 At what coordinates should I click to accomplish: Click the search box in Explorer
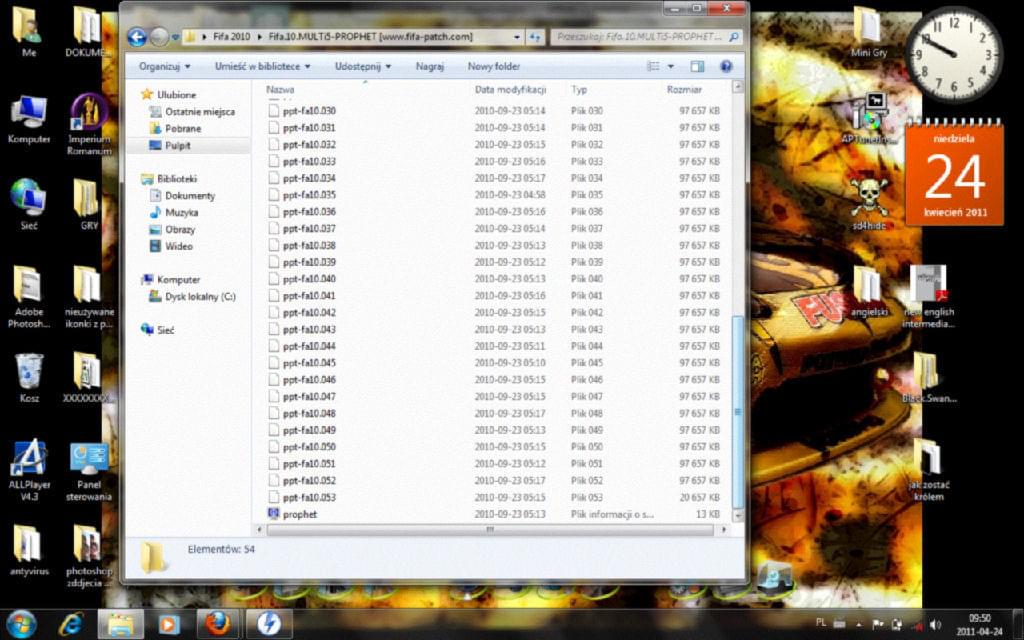coord(646,37)
